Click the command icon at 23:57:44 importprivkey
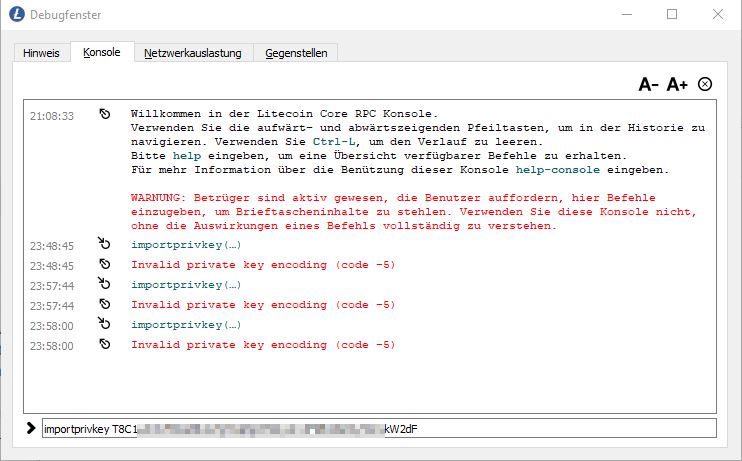This screenshot has height=461, width=742. 104,283
